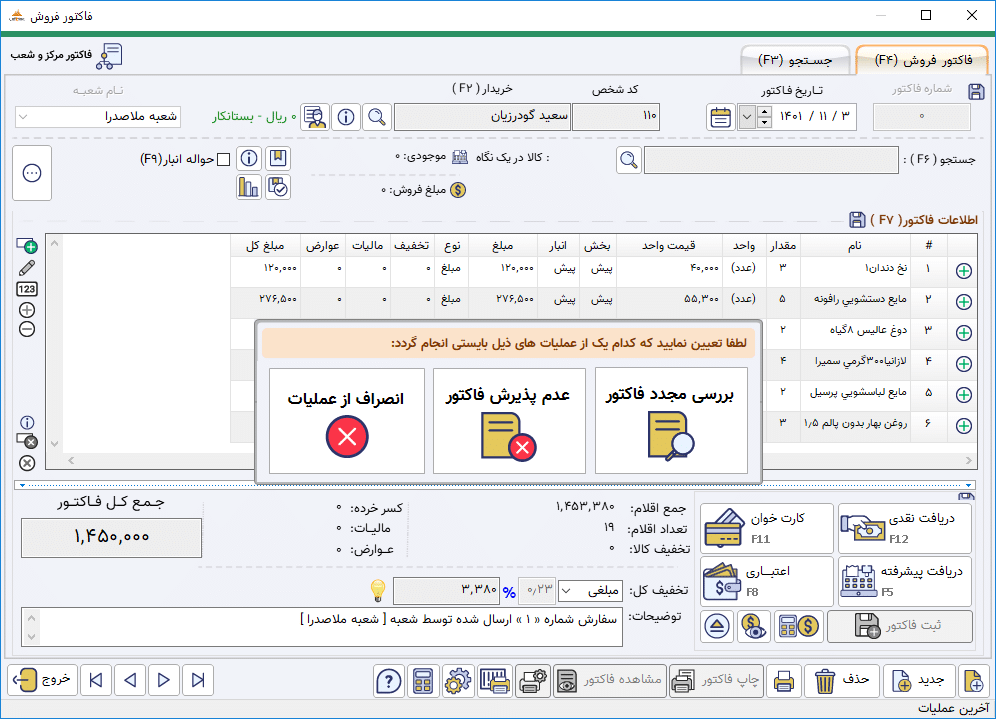The width and height of the screenshot is (996, 719).
Task: Click the توضیحات description text box
Action: (322, 627)
